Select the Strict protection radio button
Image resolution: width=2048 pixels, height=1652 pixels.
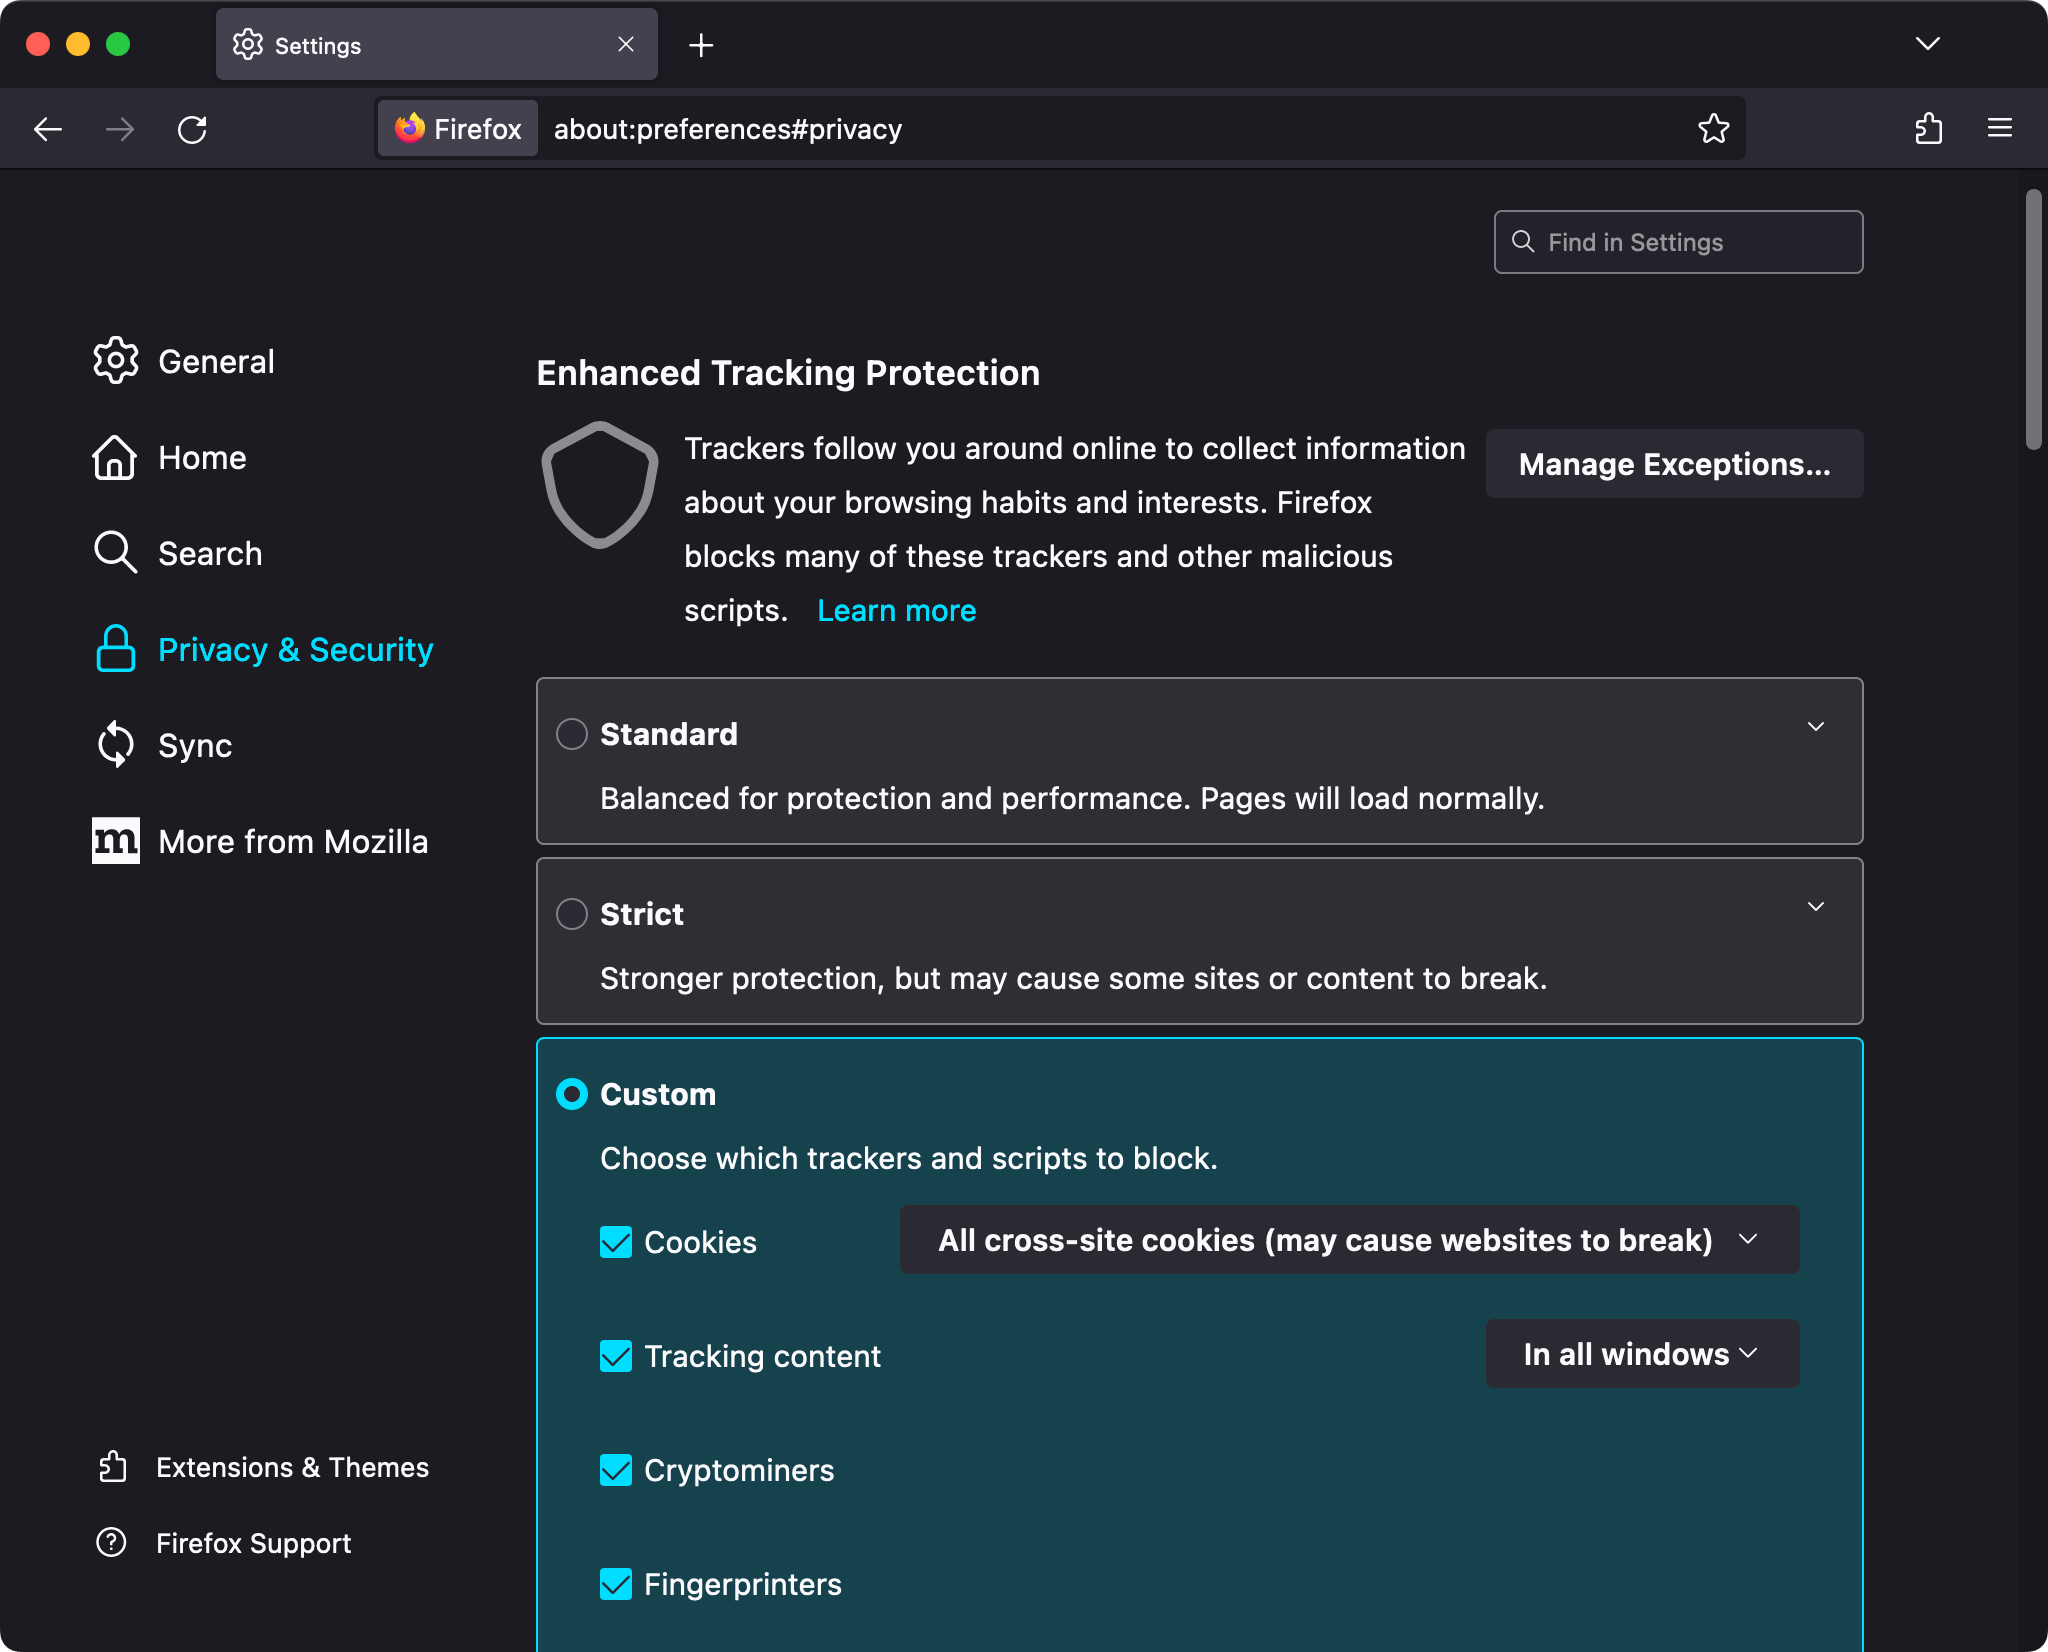[572, 913]
